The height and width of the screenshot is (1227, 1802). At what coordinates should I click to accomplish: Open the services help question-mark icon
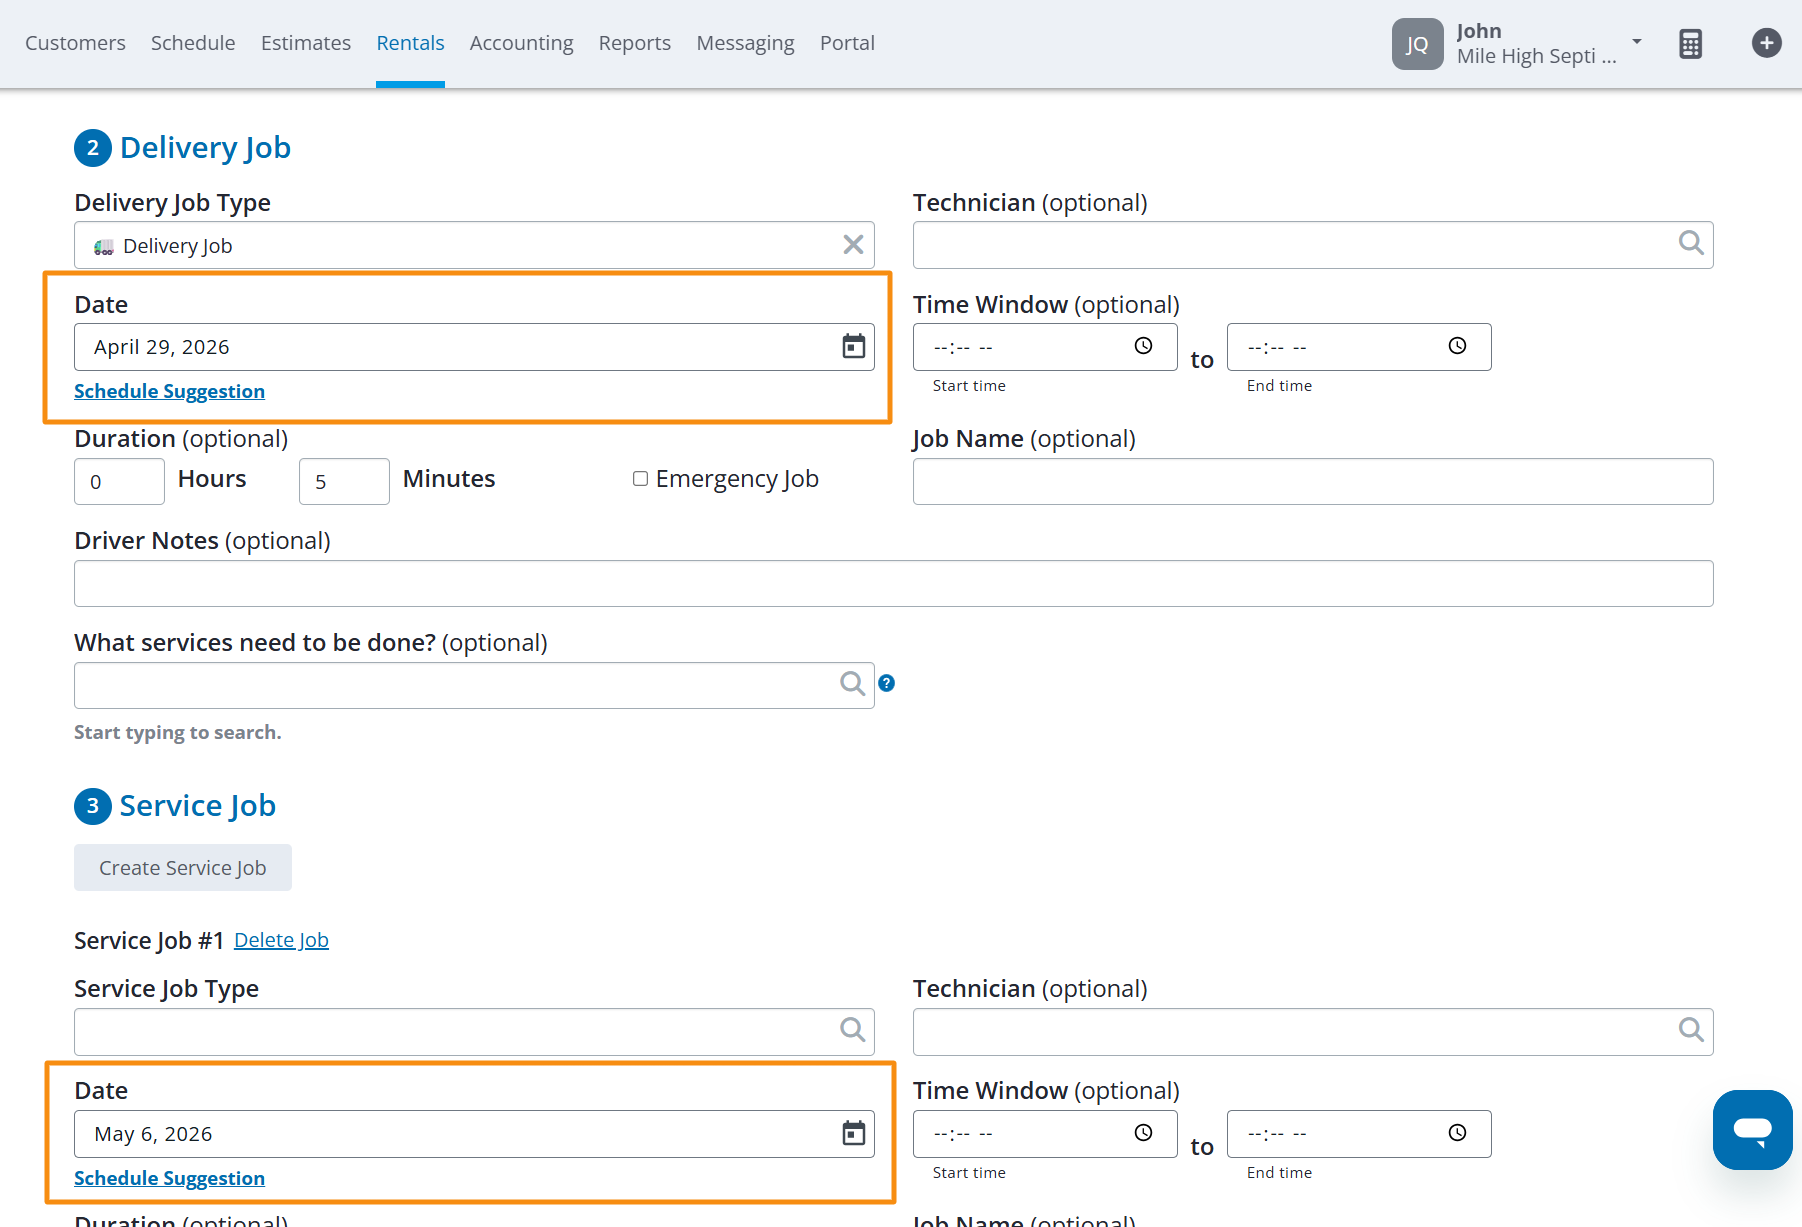886,683
